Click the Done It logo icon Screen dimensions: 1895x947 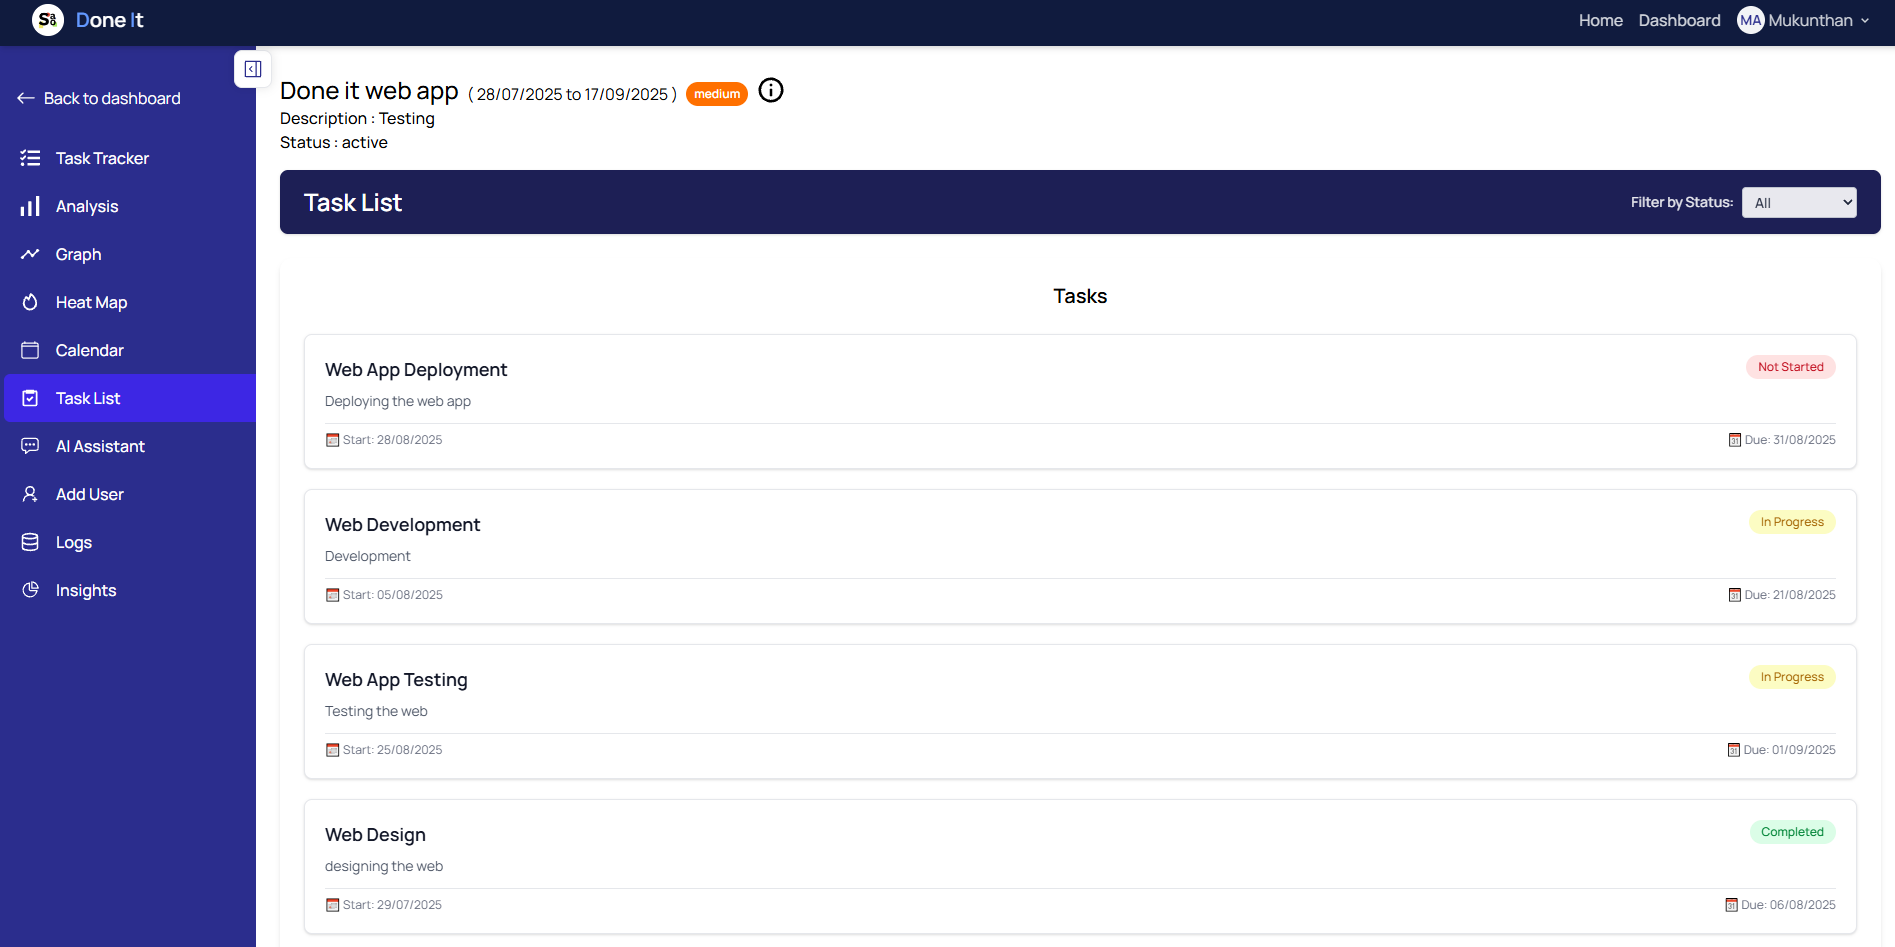(x=48, y=20)
